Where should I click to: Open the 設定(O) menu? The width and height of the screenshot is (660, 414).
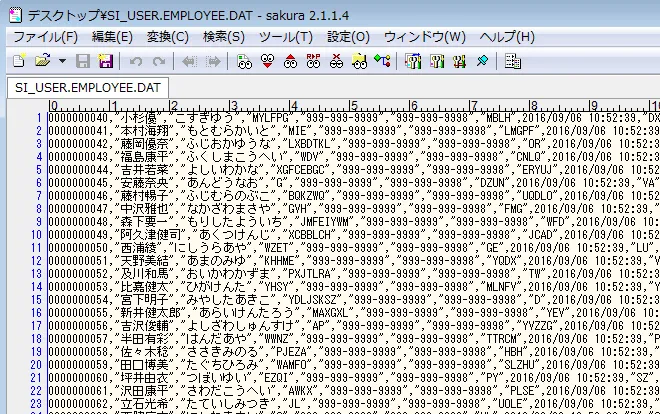349,37
